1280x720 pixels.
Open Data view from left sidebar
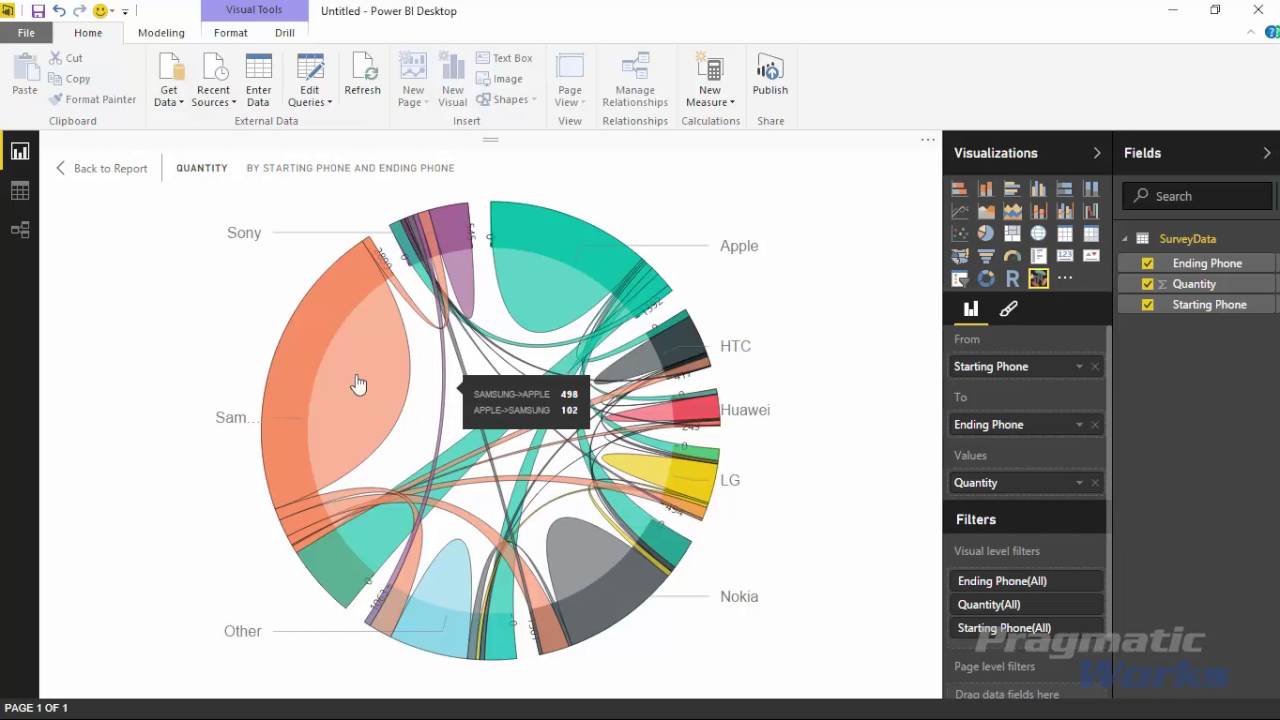tap(20, 191)
